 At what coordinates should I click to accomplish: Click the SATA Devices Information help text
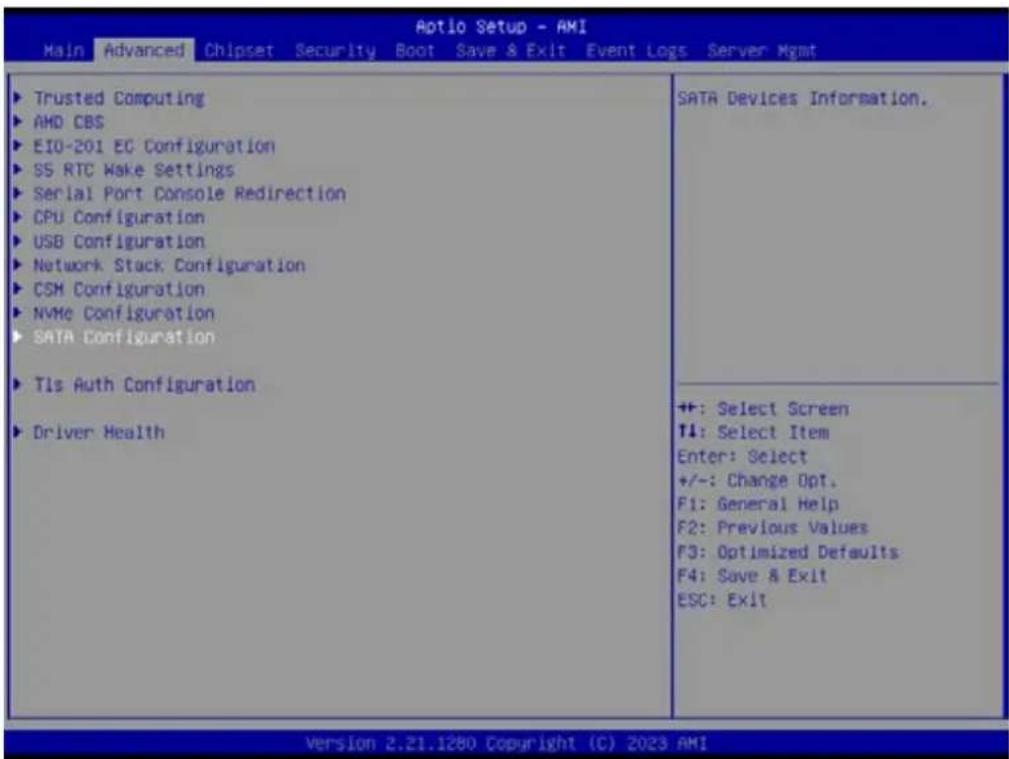click(802, 98)
